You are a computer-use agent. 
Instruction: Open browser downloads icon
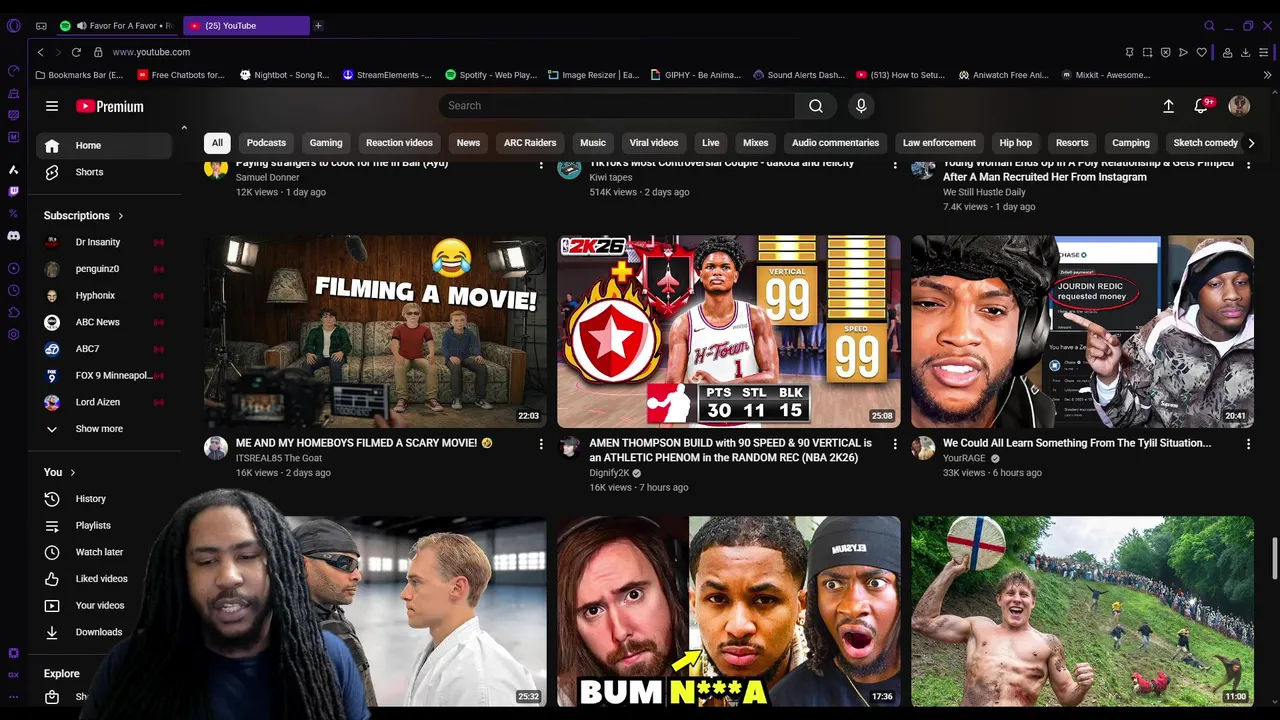1246,52
